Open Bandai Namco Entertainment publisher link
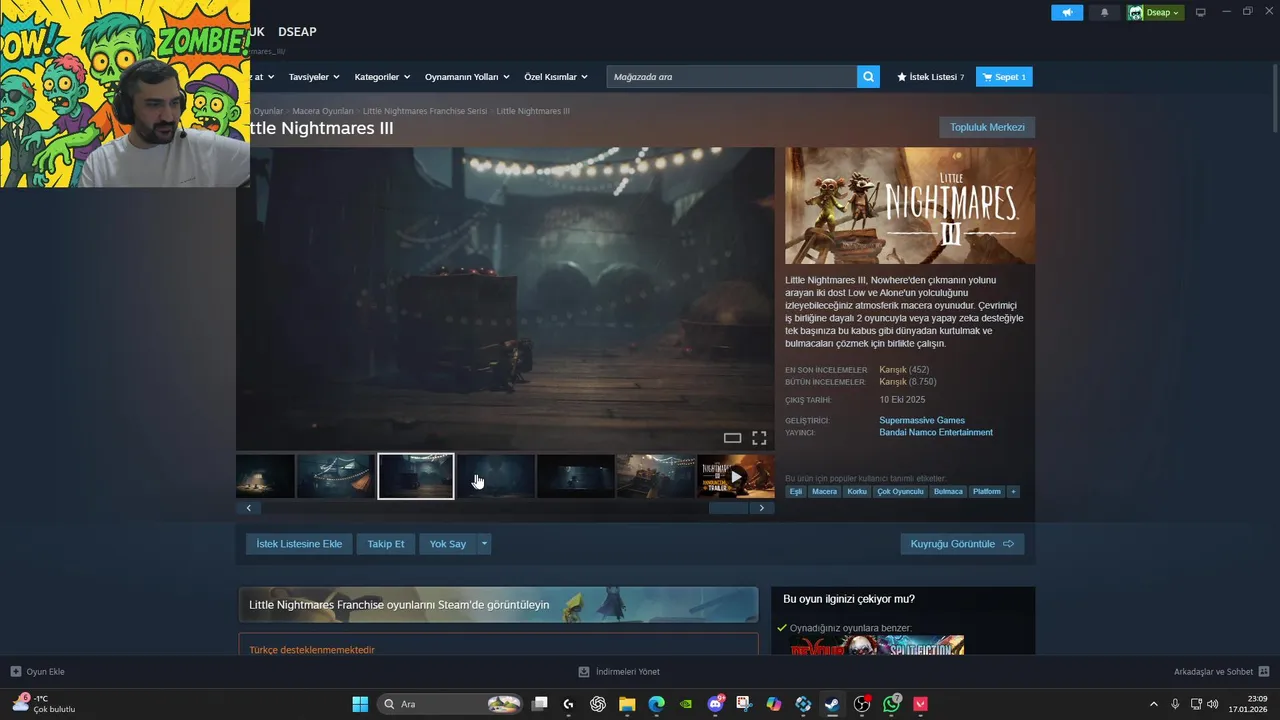Screen dimensions: 1280x720 [936, 433]
